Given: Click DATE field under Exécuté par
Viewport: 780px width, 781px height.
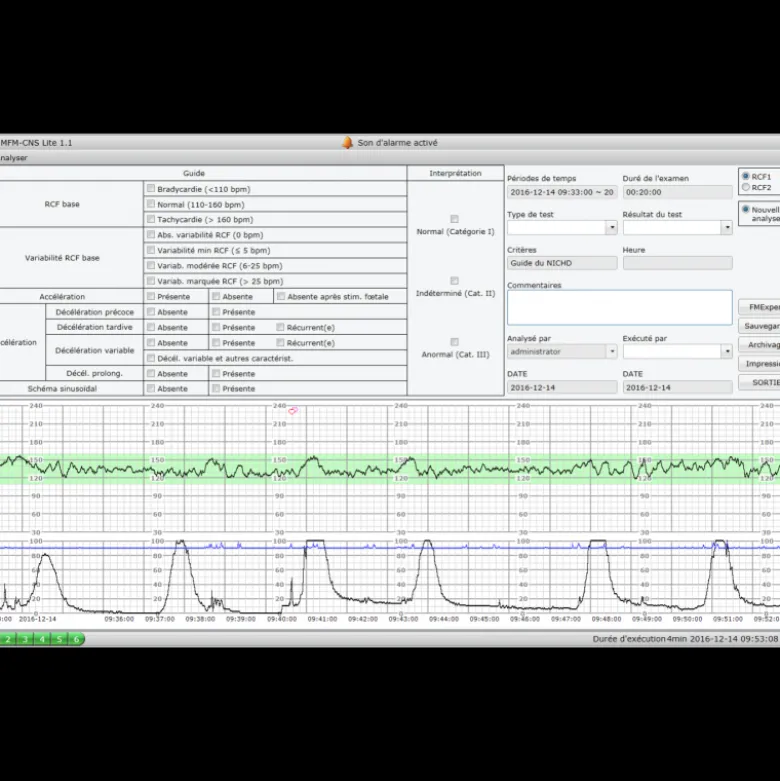Looking at the screenshot, I should click(x=677, y=388).
